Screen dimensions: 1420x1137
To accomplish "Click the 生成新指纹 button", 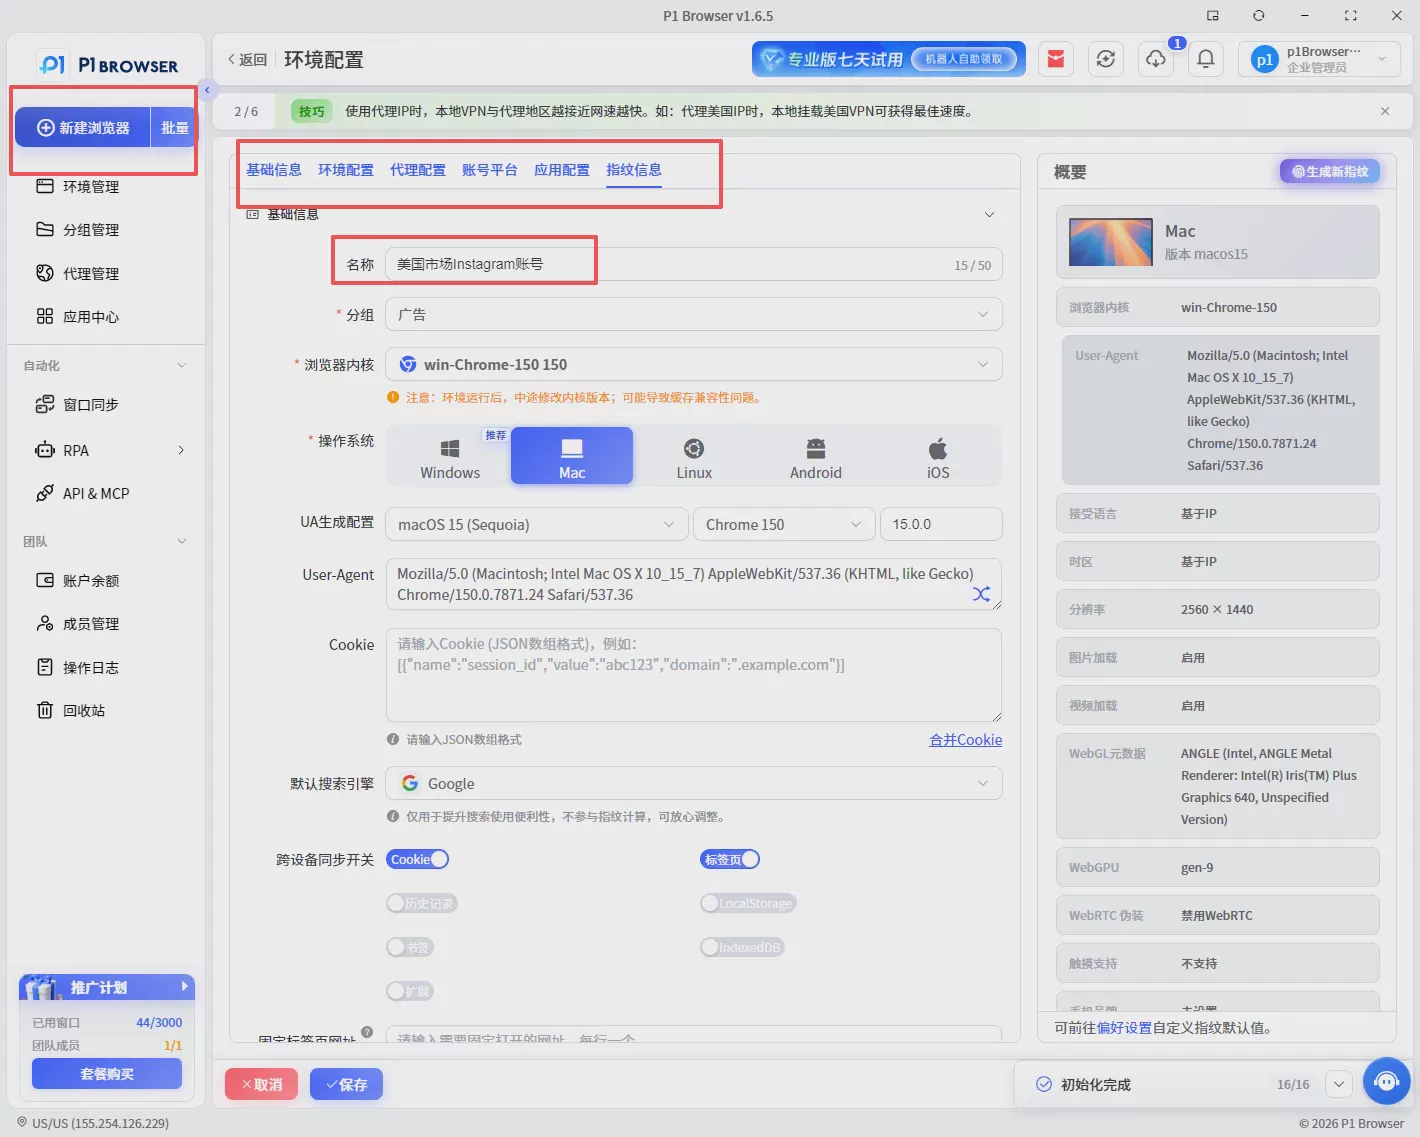I will [1330, 172].
